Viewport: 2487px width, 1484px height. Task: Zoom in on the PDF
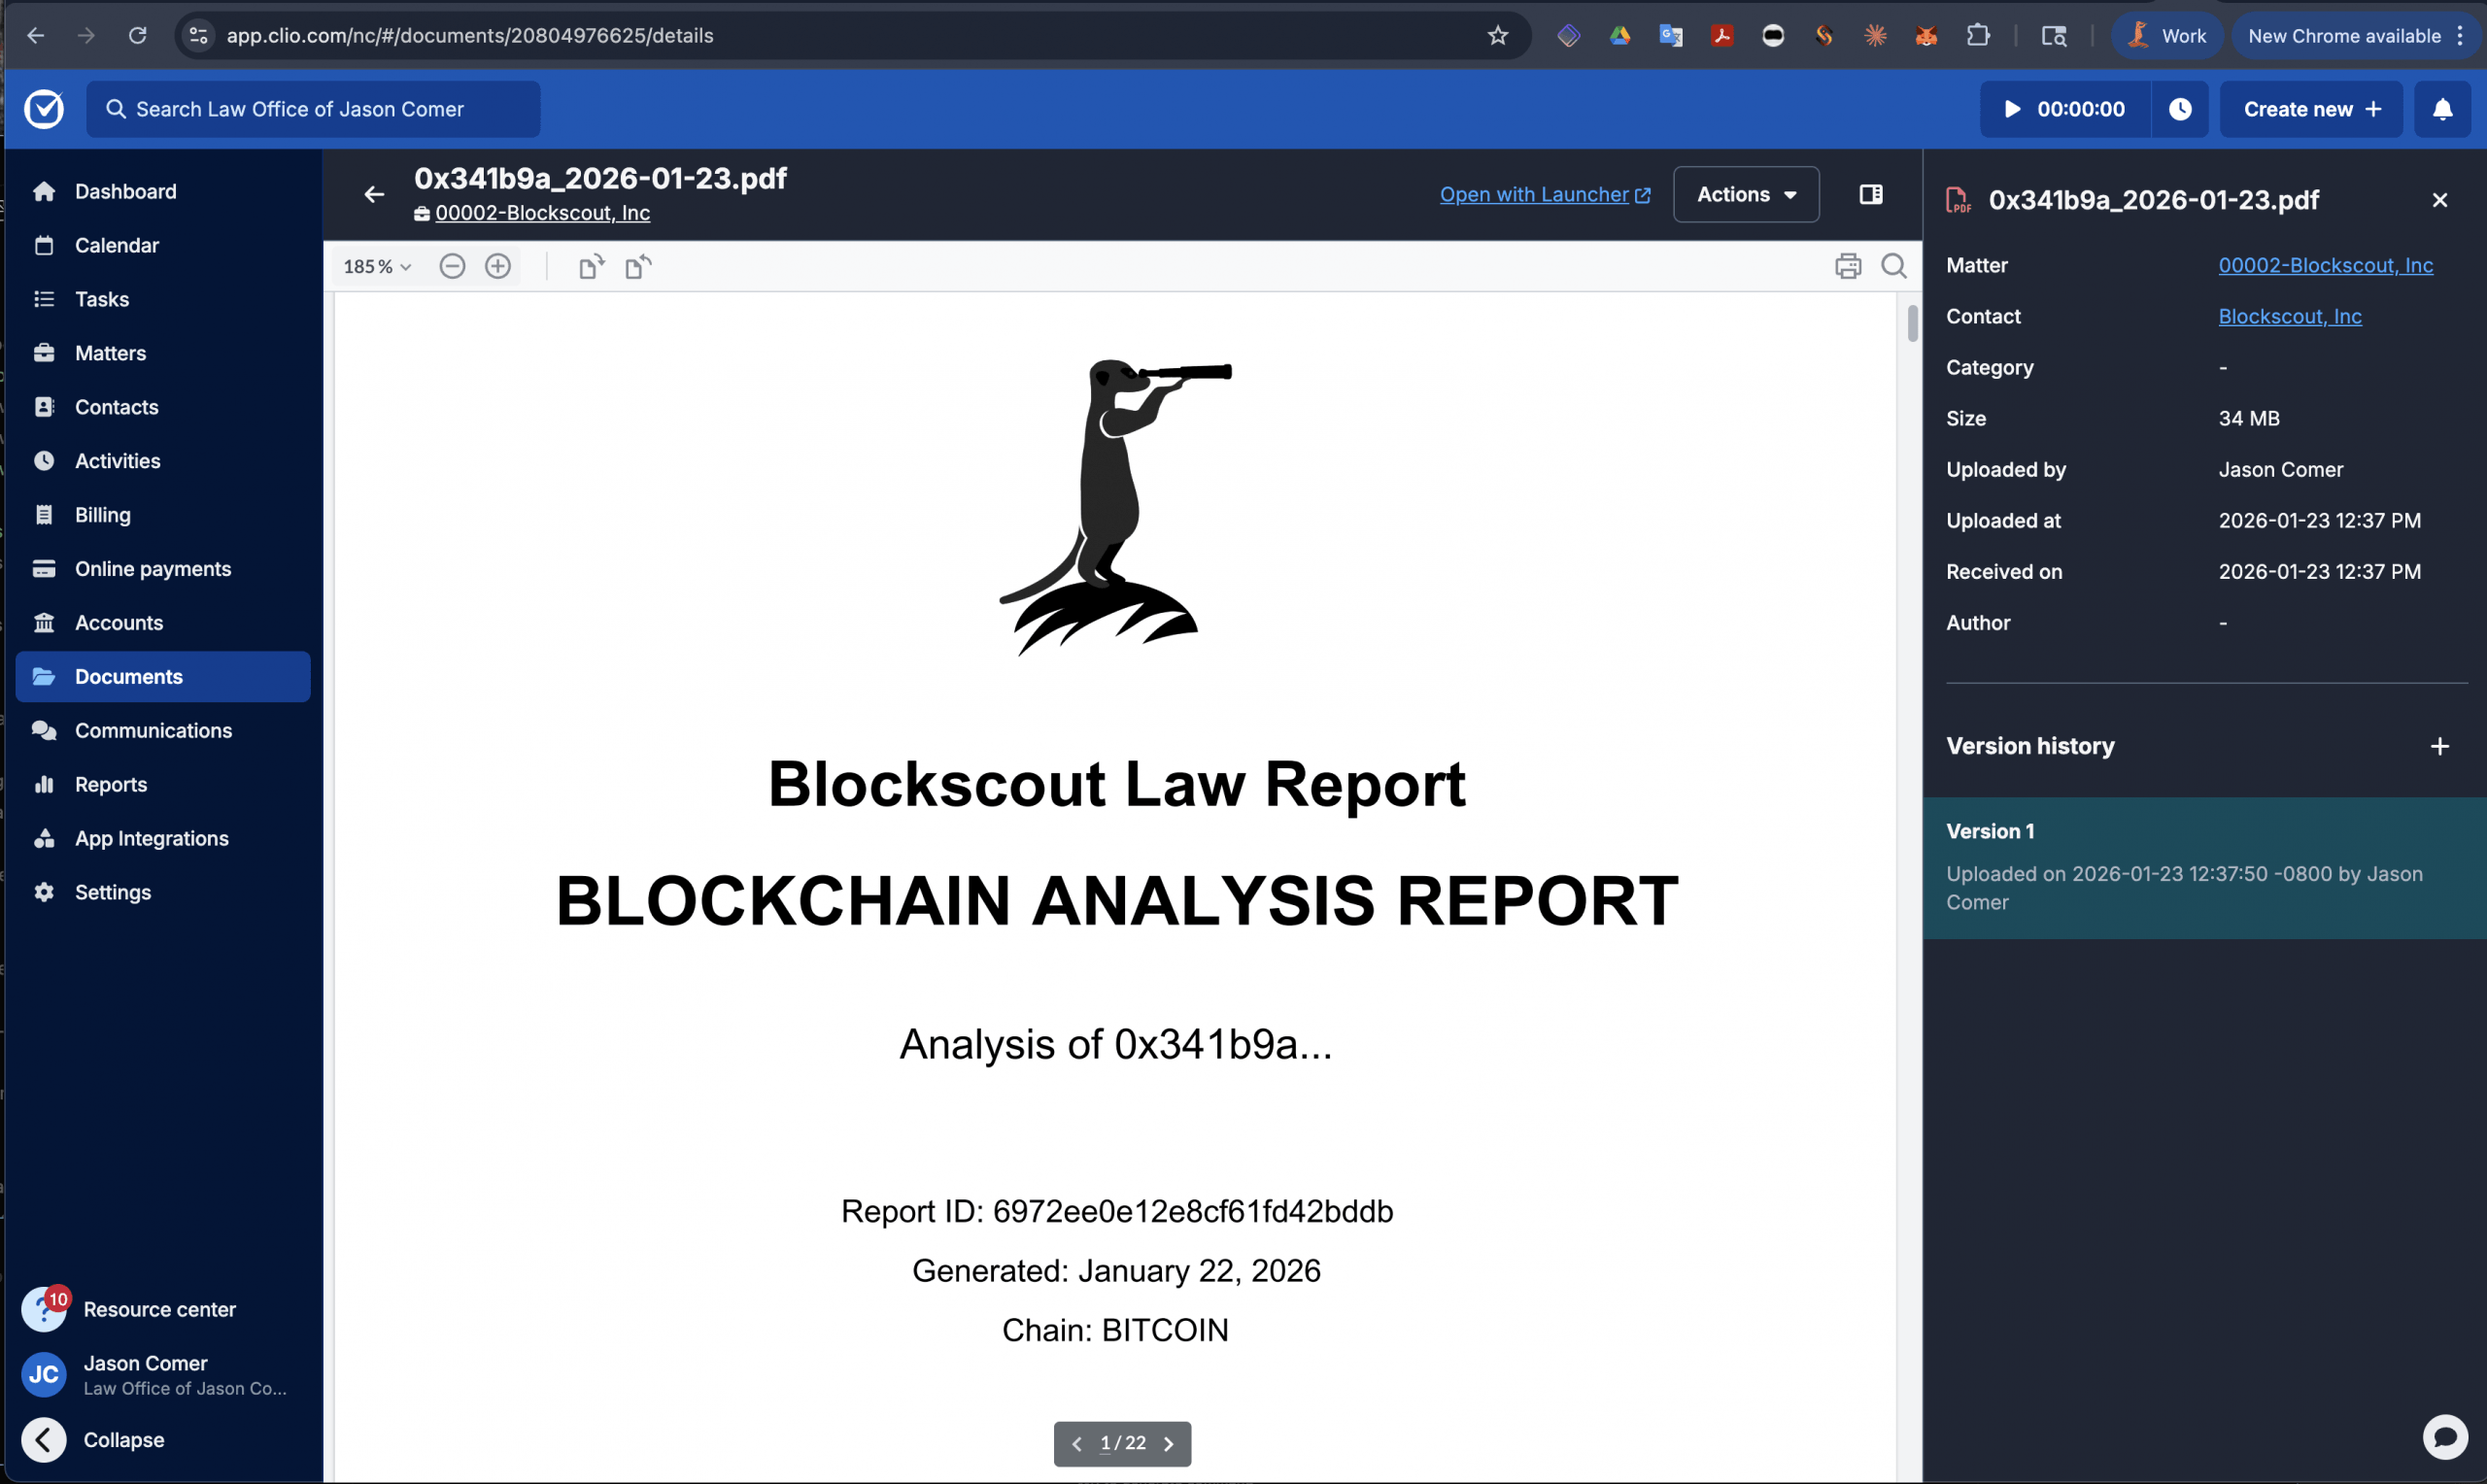(x=498, y=266)
